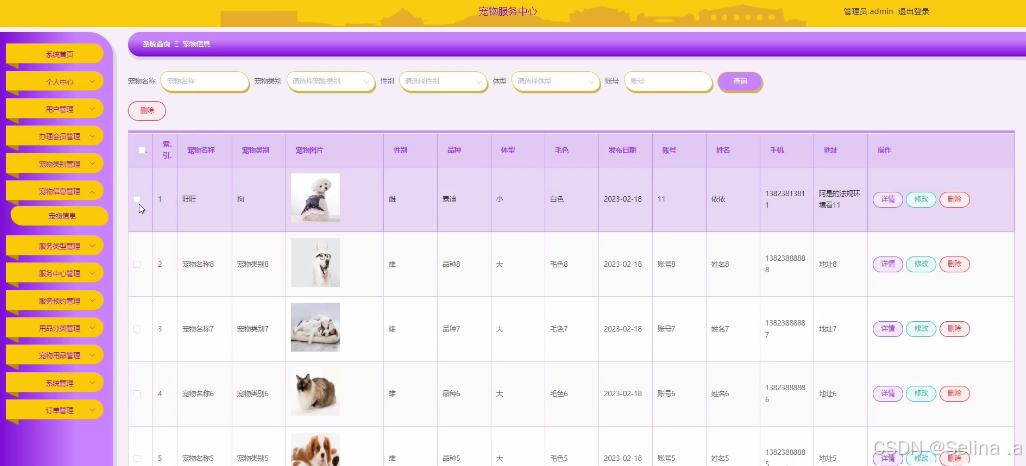Focus the 宠物名称 search input
The height and width of the screenshot is (466, 1026).
(204, 81)
